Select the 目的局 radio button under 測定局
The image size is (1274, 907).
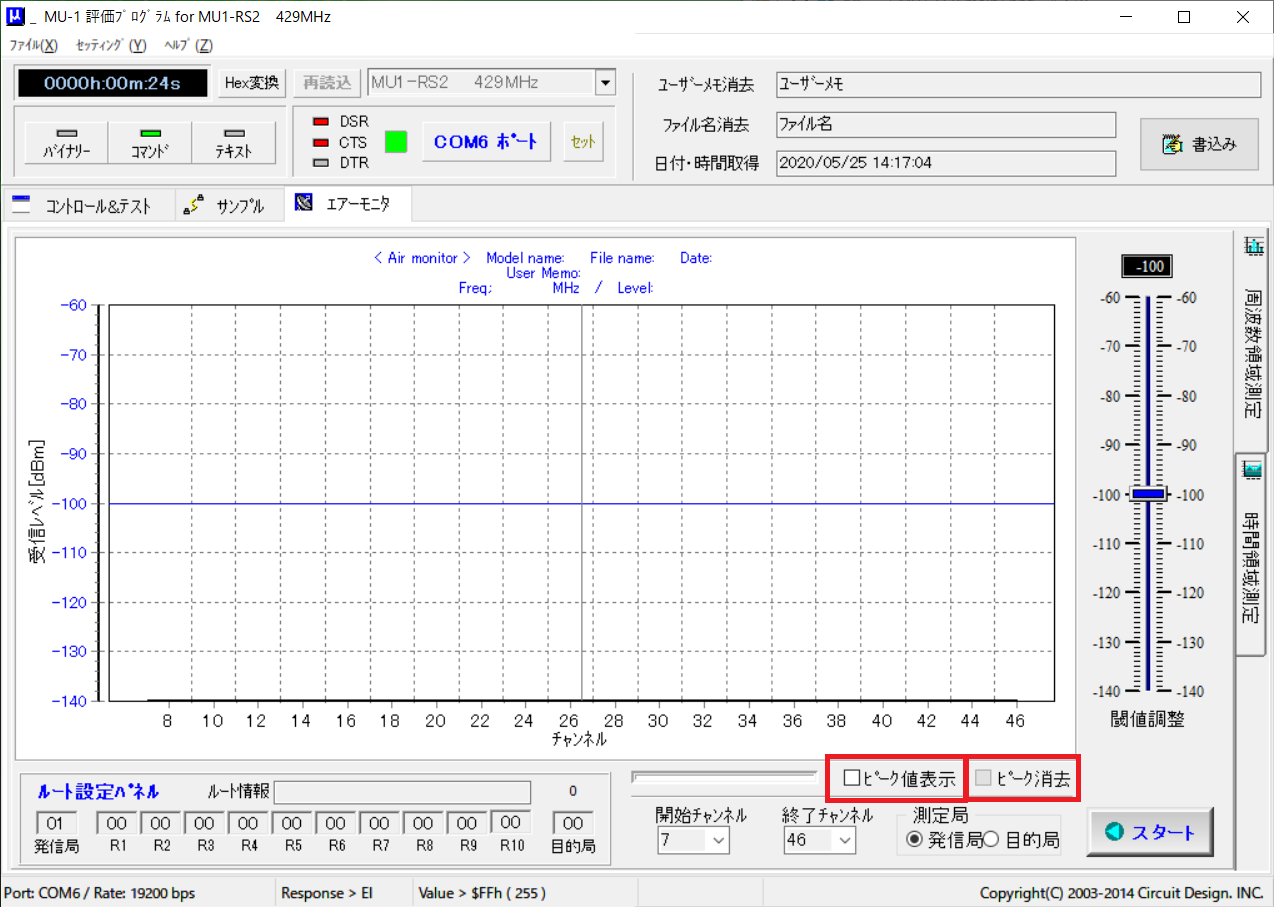[x=992, y=840]
